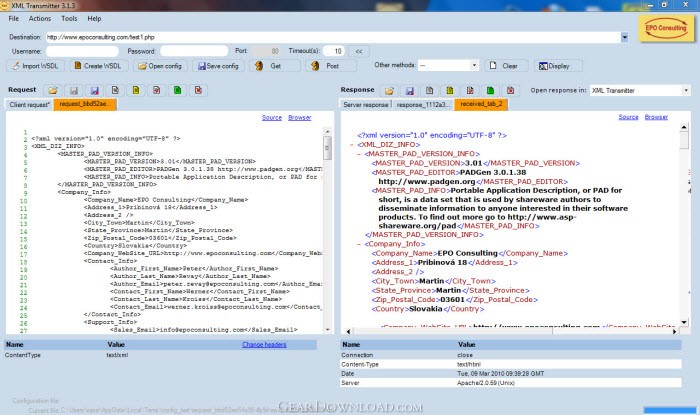Image resolution: width=700 pixels, height=415 pixels.
Task: Switch to the received_tab_2 tab
Action: pos(481,104)
